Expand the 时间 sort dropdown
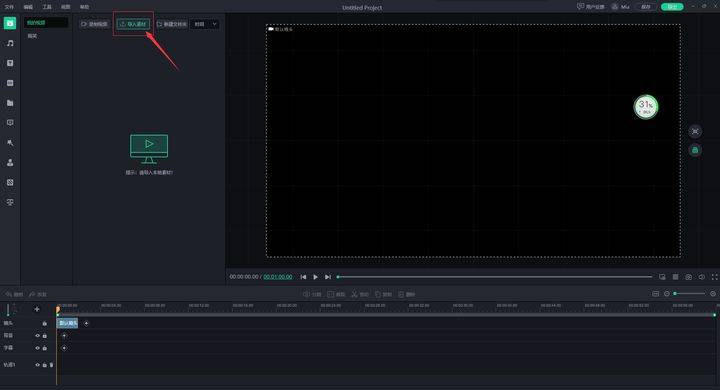Screen dimensions: 720x390 (205, 24)
